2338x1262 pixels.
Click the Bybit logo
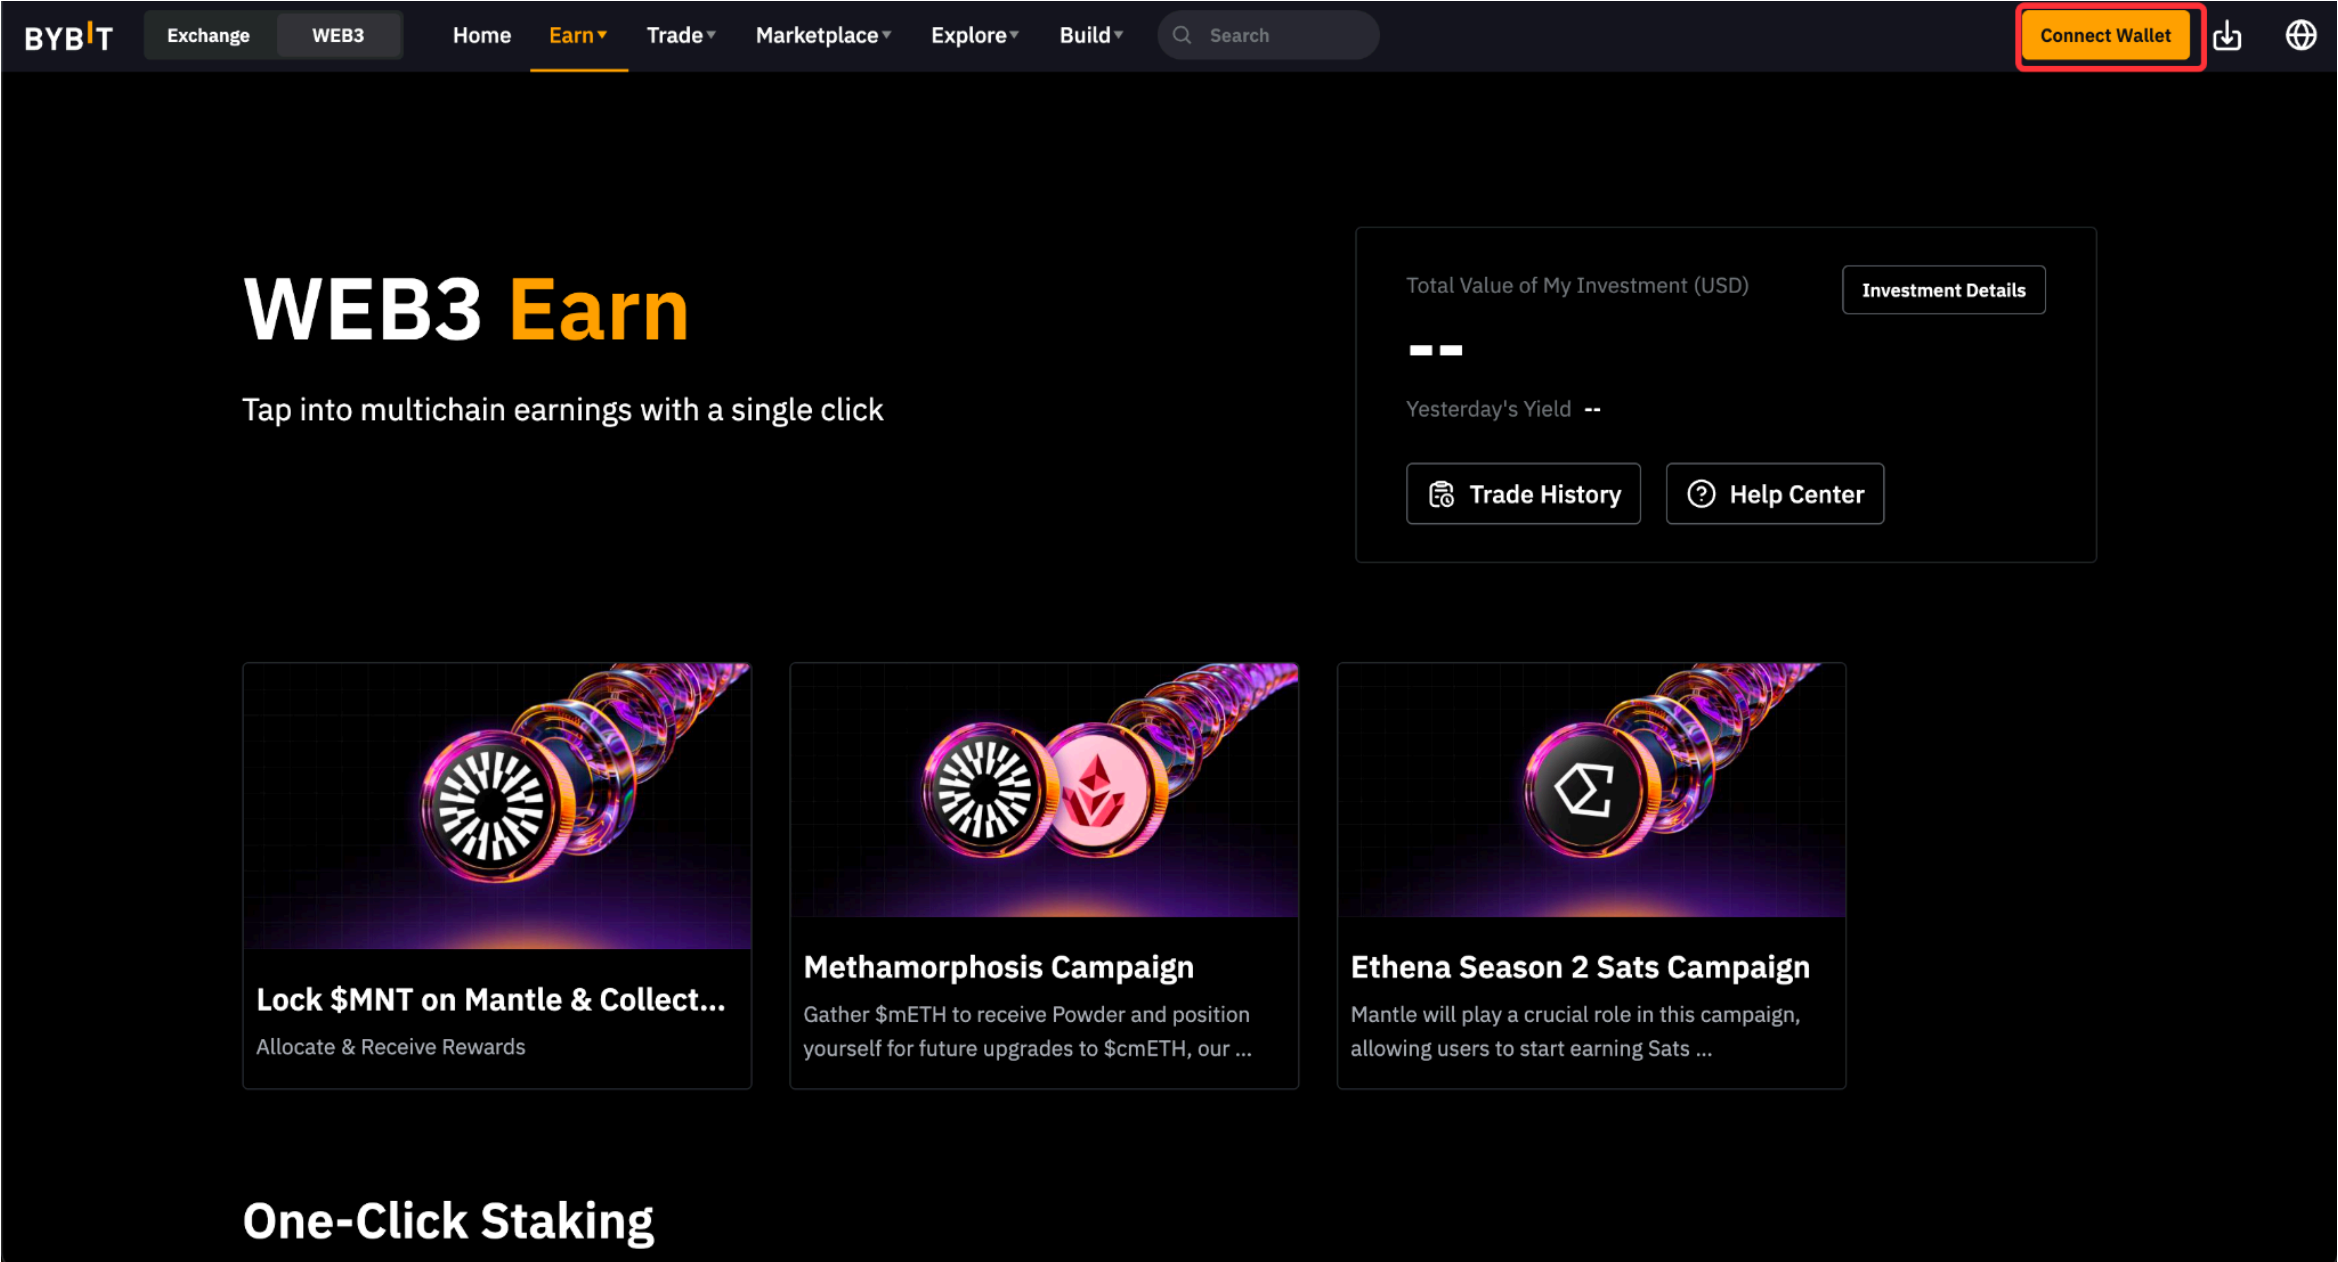[68, 36]
